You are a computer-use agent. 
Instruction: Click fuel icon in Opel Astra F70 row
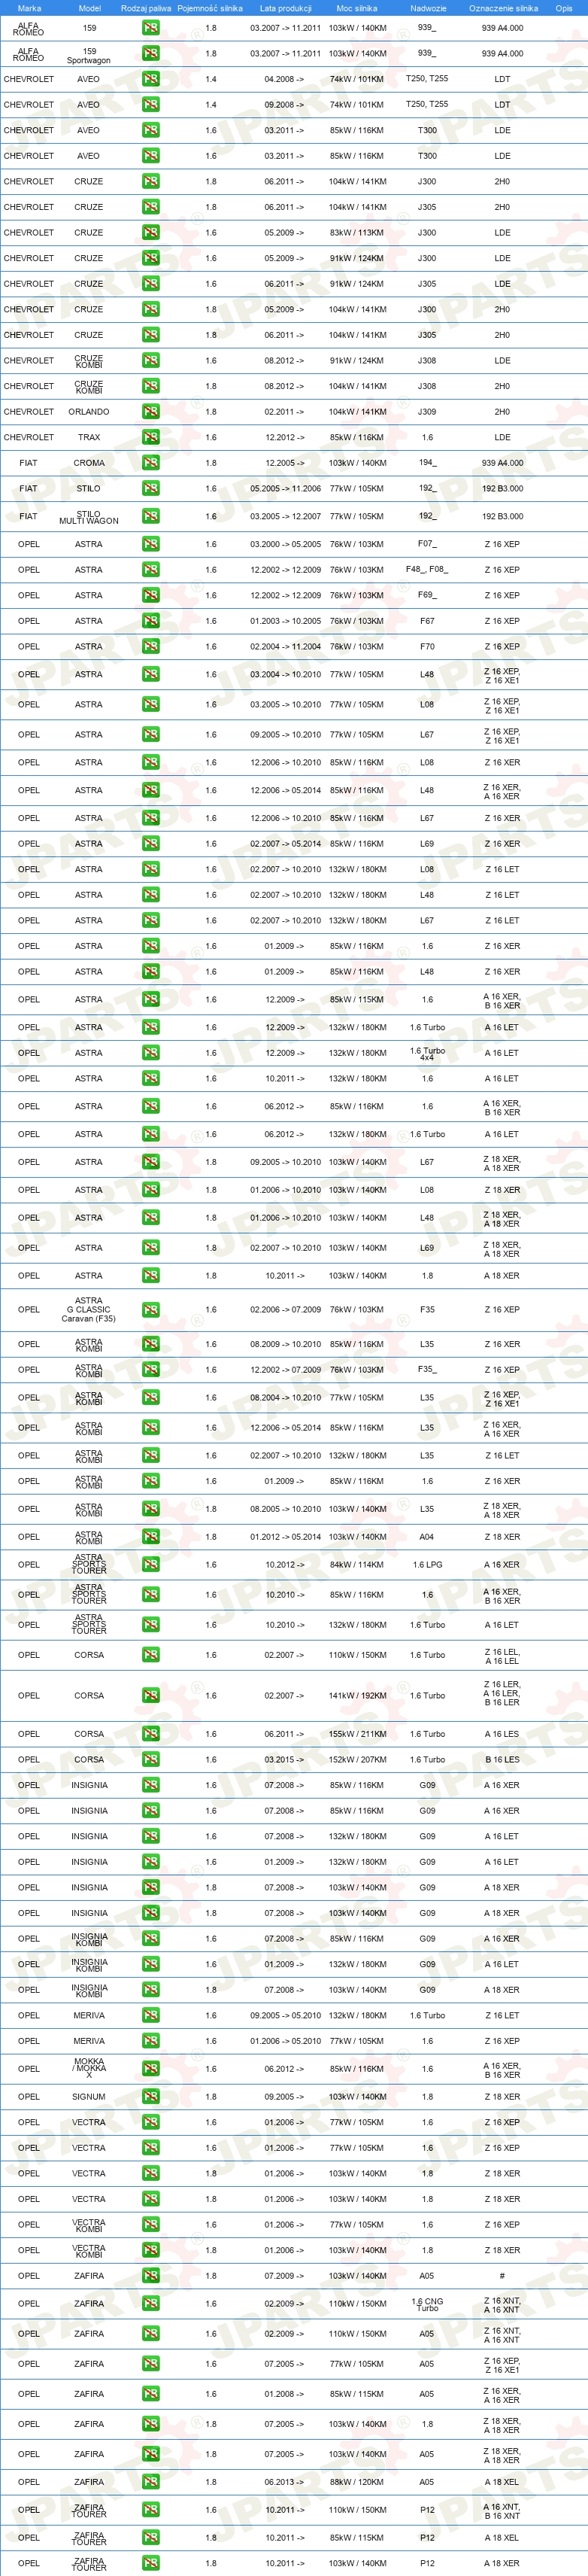point(150,646)
